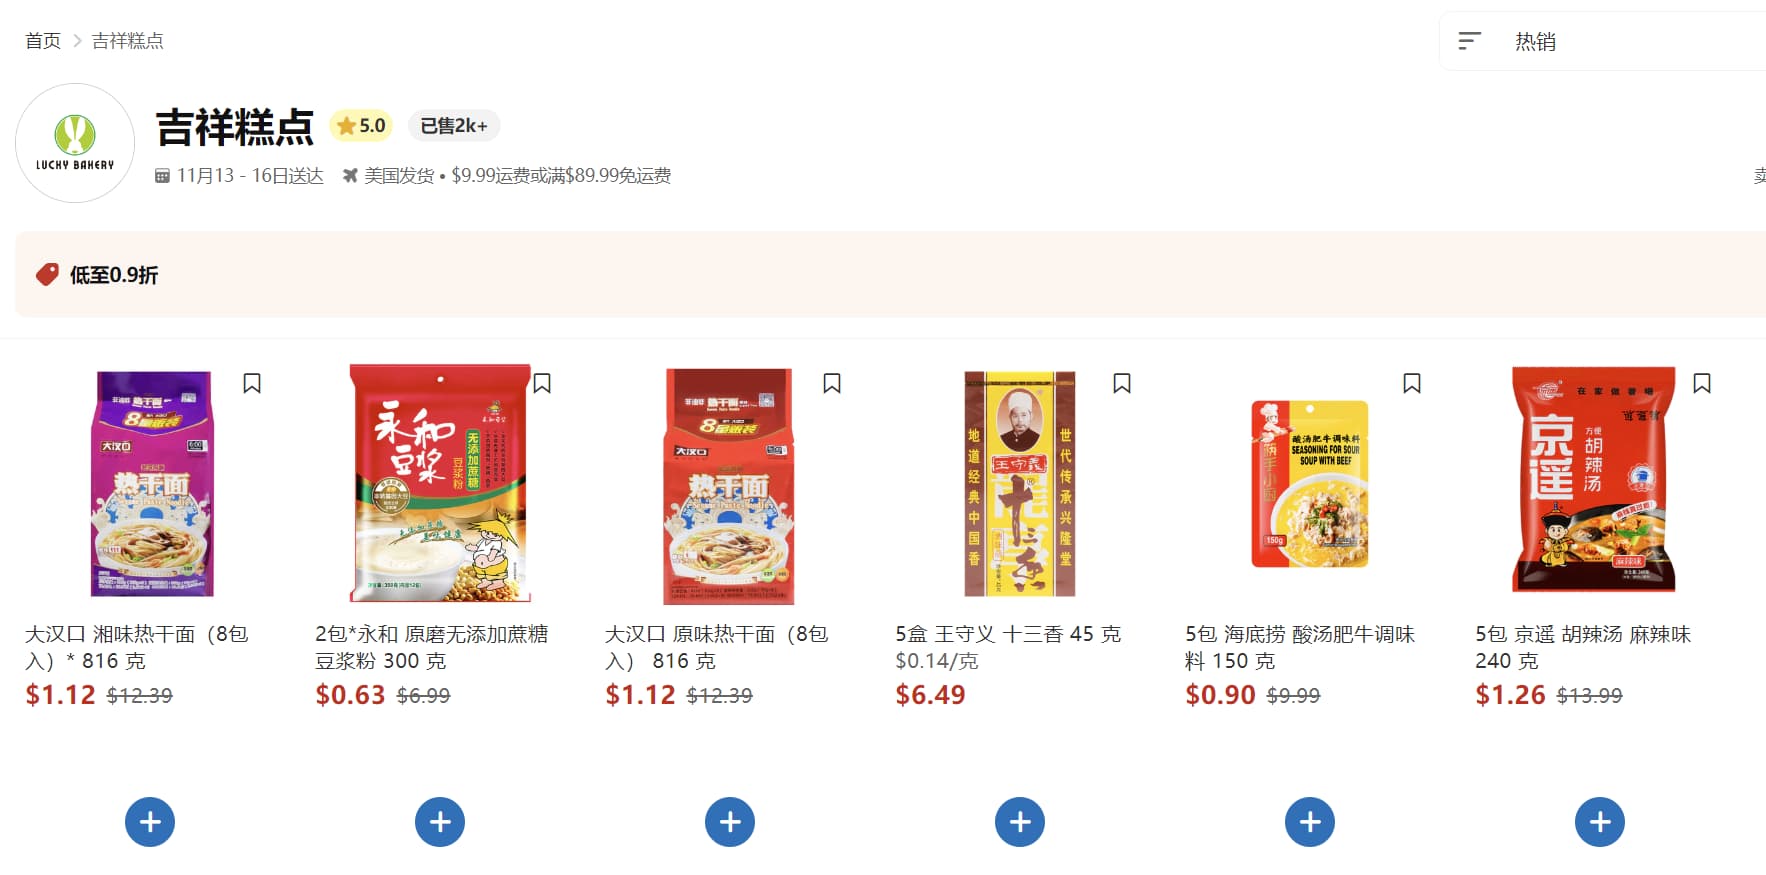Add 海底捞酸汤肥牛调味料 to cart
The width and height of the screenshot is (1766, 875).
pos(1310,822)
